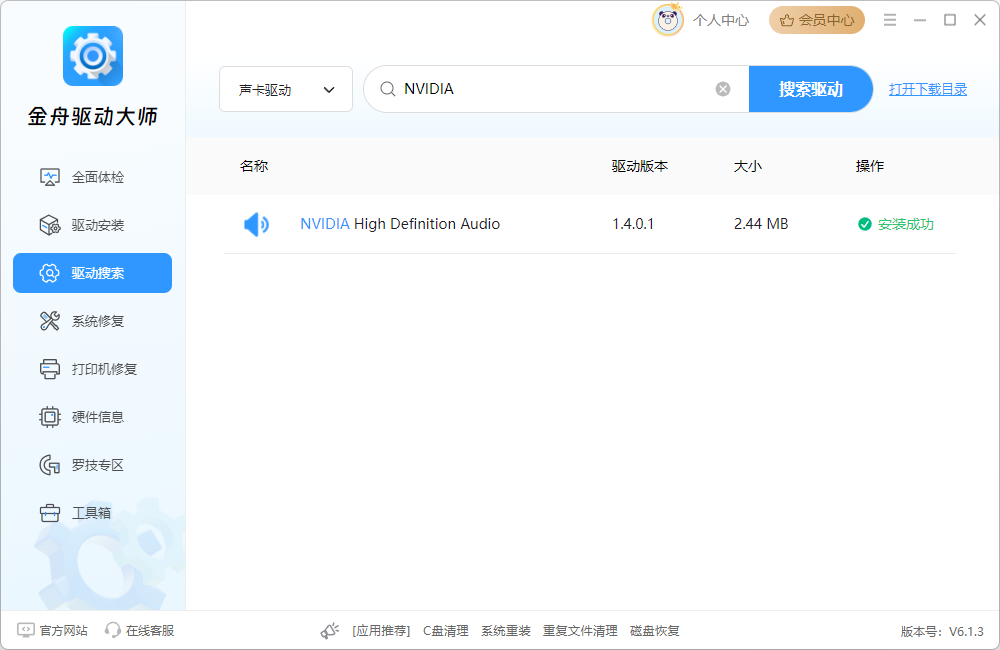Select 驱动搜索 driver search tab
Screen dimensions: 1000x650
coord(92,273)
